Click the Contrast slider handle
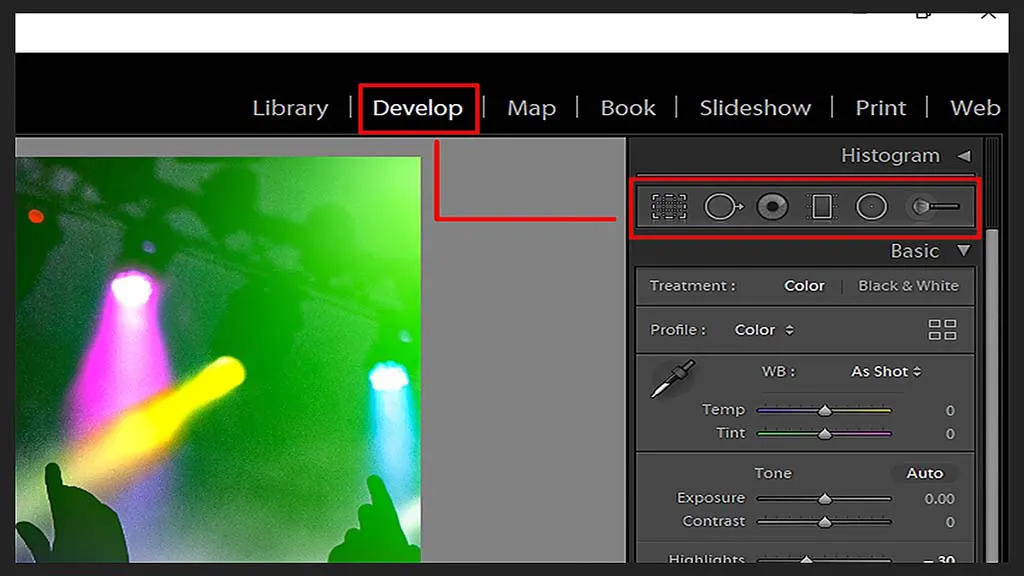Screen dimensions: 1024x576 click(825, 522)
